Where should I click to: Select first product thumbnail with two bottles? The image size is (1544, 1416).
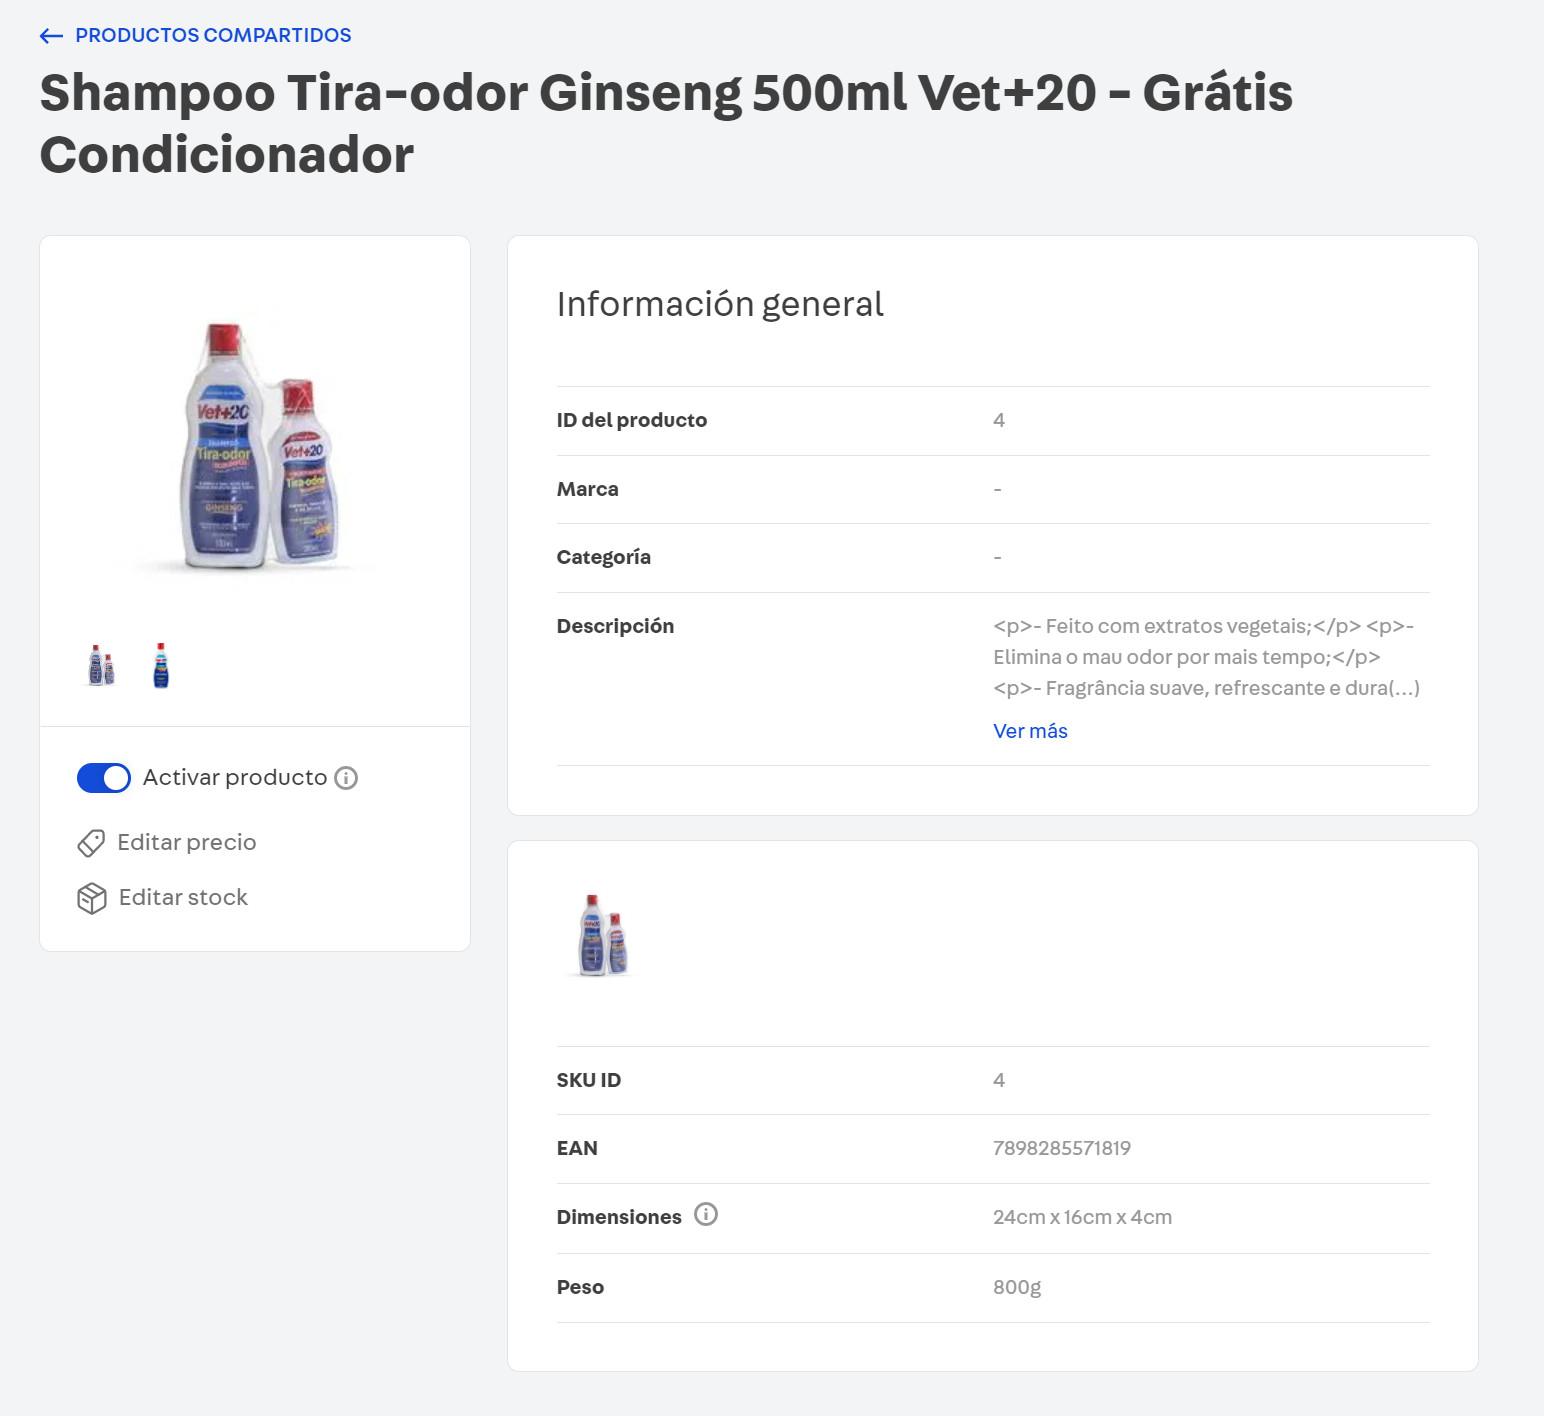[101, 666]
